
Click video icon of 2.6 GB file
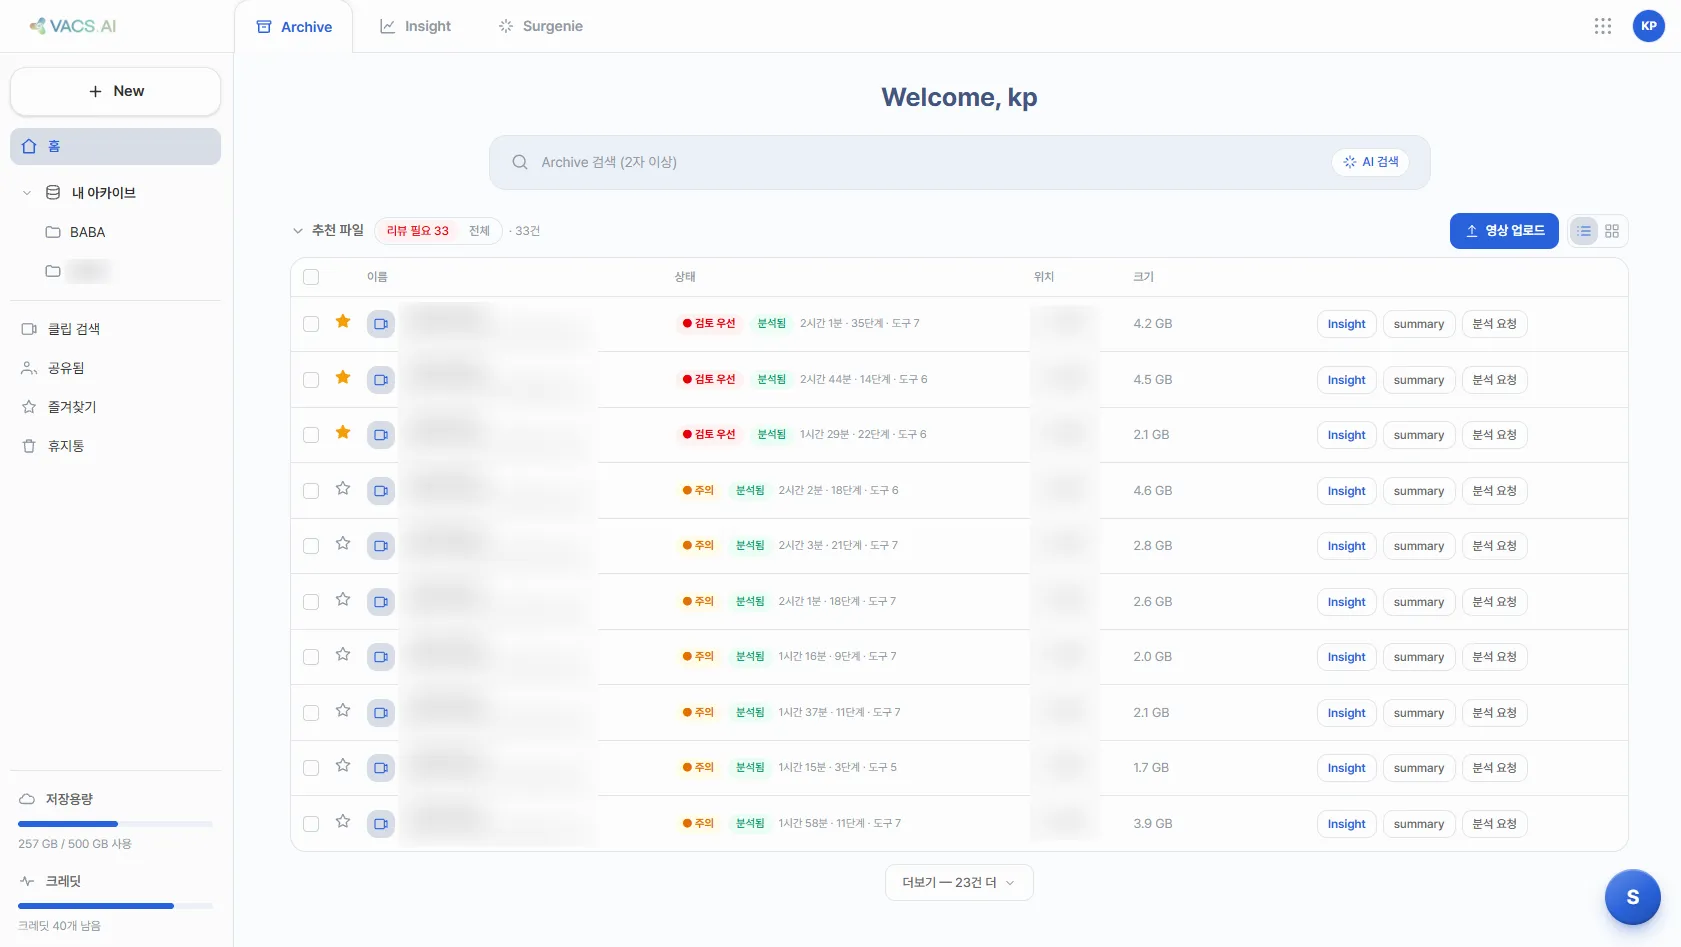pos(381,602)
